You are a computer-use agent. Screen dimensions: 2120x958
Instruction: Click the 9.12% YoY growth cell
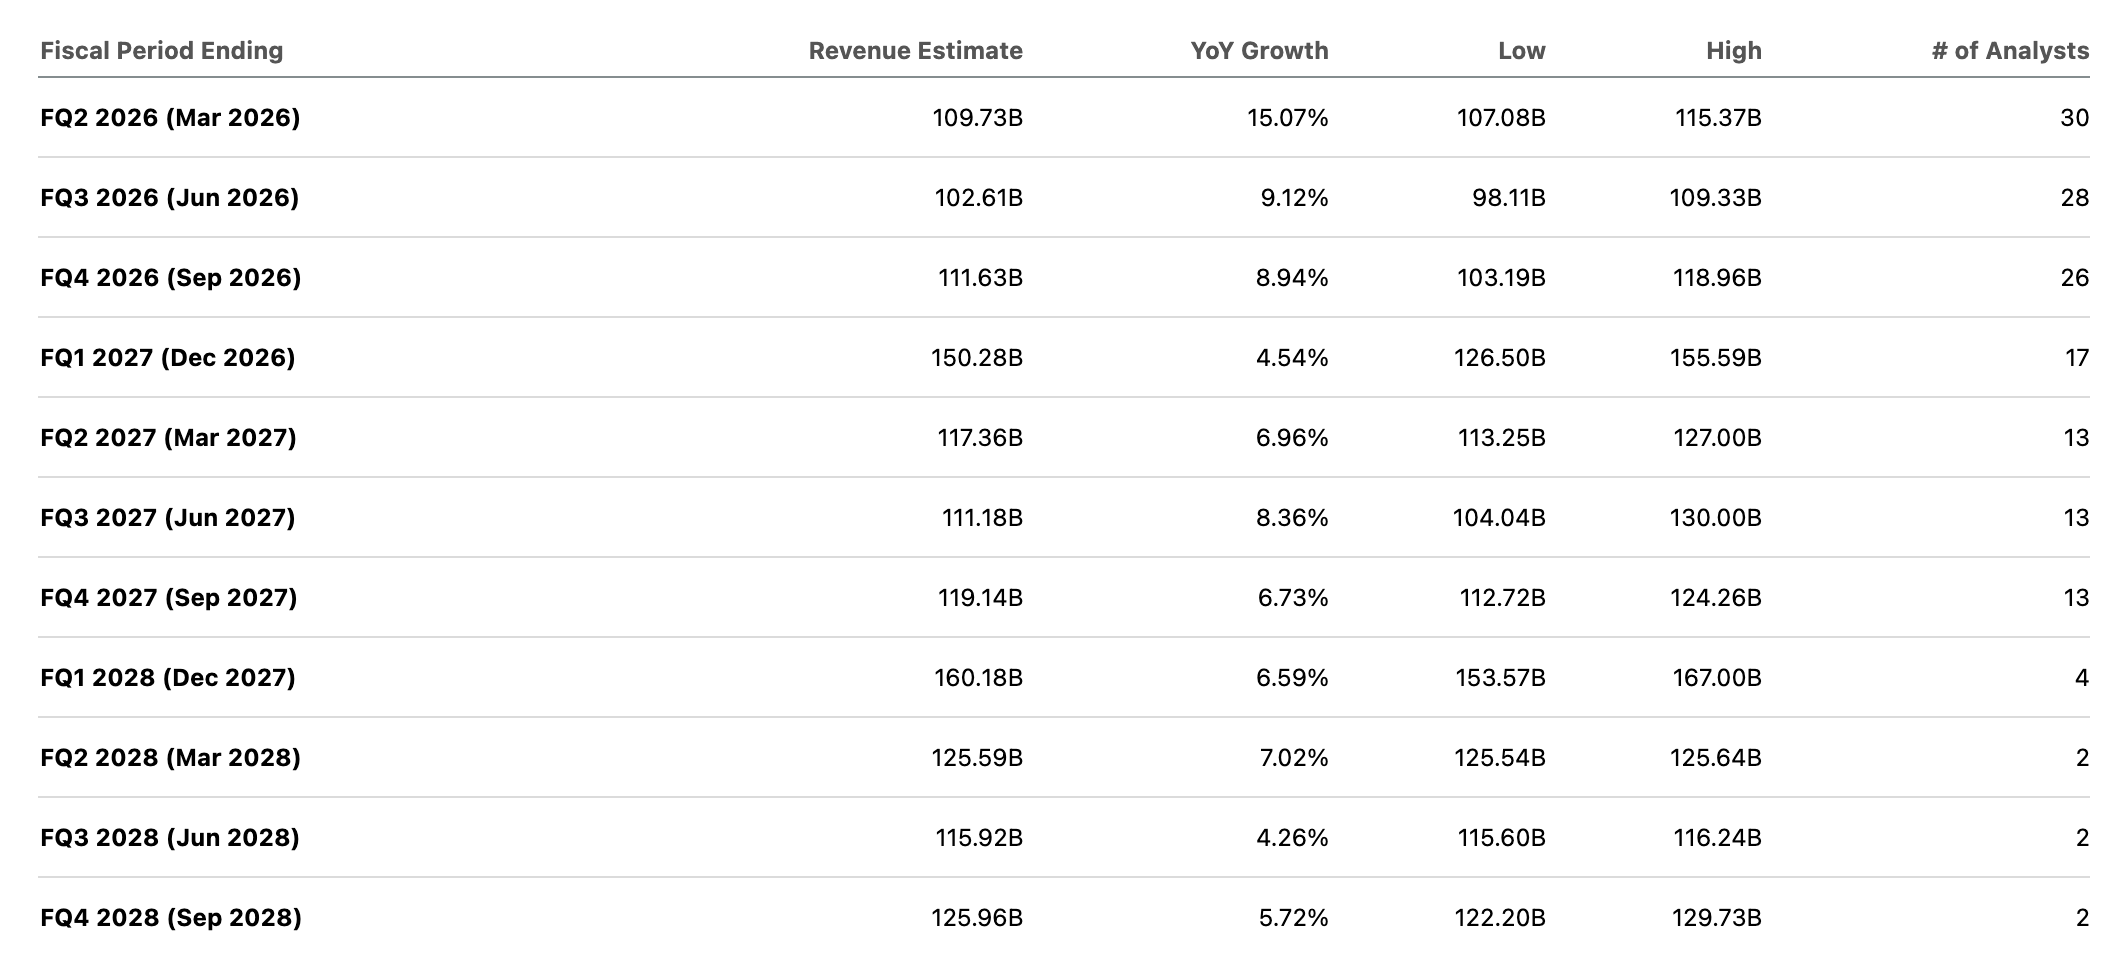[x=1294, y=198]
